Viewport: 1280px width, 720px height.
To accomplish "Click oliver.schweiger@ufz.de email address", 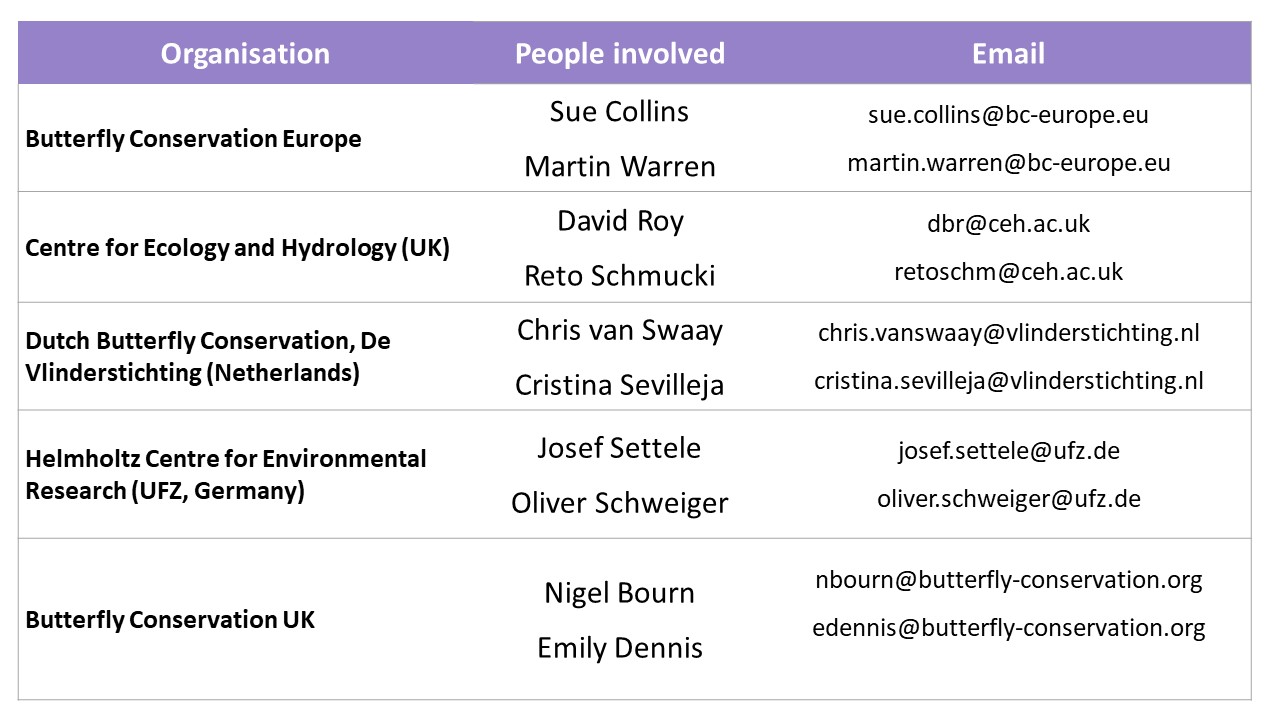I will coord(1008,498).
